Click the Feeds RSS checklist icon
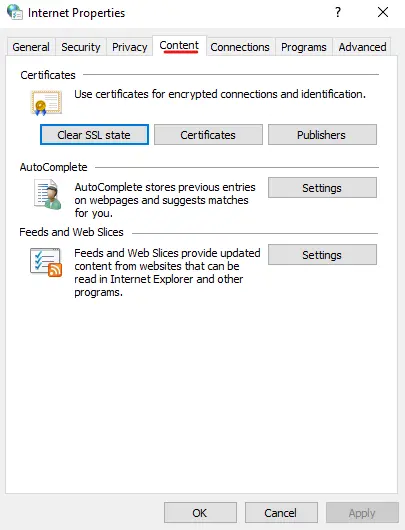Viewport: 405px width, 530px height. 46,262
